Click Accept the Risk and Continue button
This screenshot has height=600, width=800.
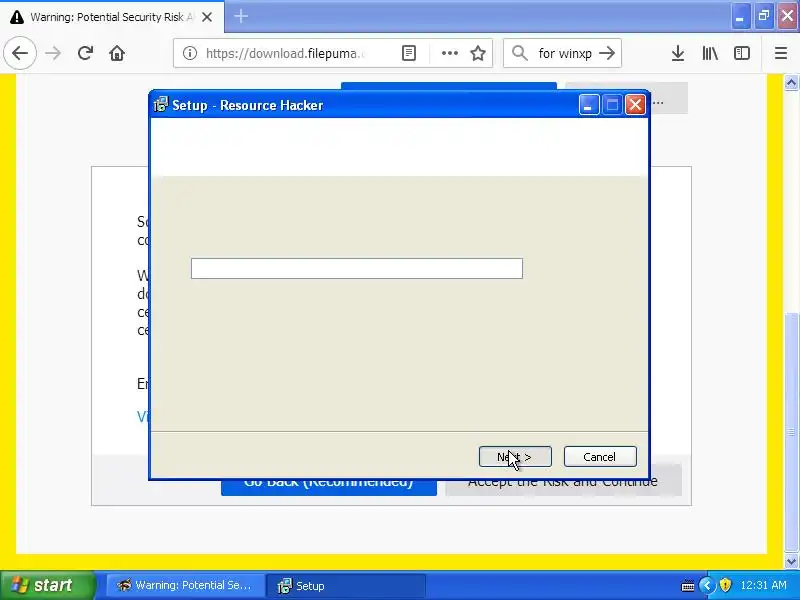(563, 487)
